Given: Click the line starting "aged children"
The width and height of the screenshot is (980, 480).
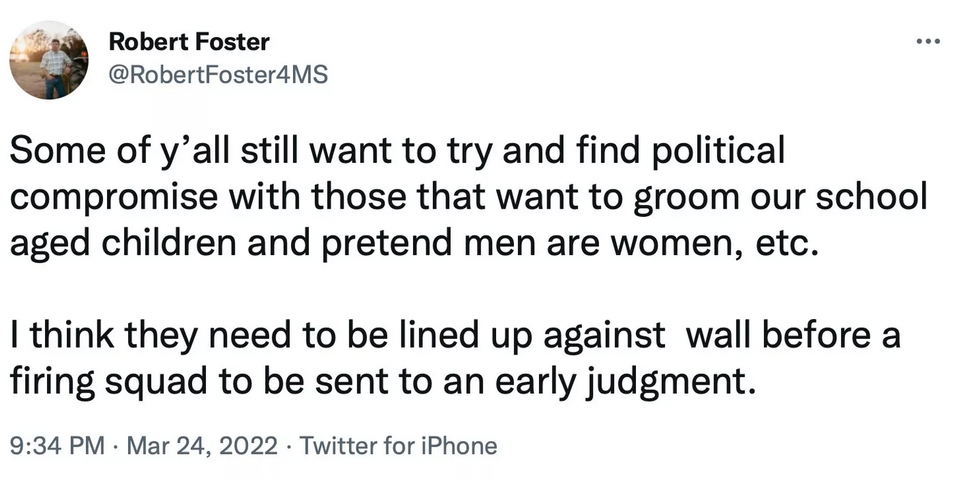Looking at the screenshot, I should point(414,243).
